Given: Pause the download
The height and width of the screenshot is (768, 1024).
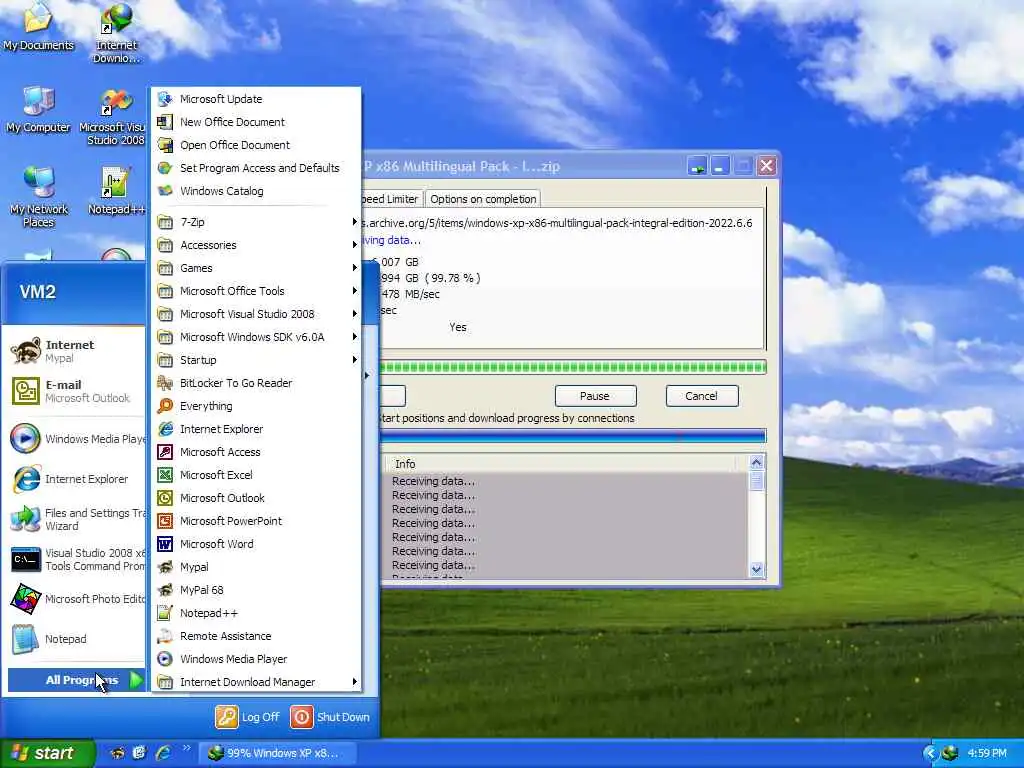Looking at the screenshot, I should pos(595,396).
